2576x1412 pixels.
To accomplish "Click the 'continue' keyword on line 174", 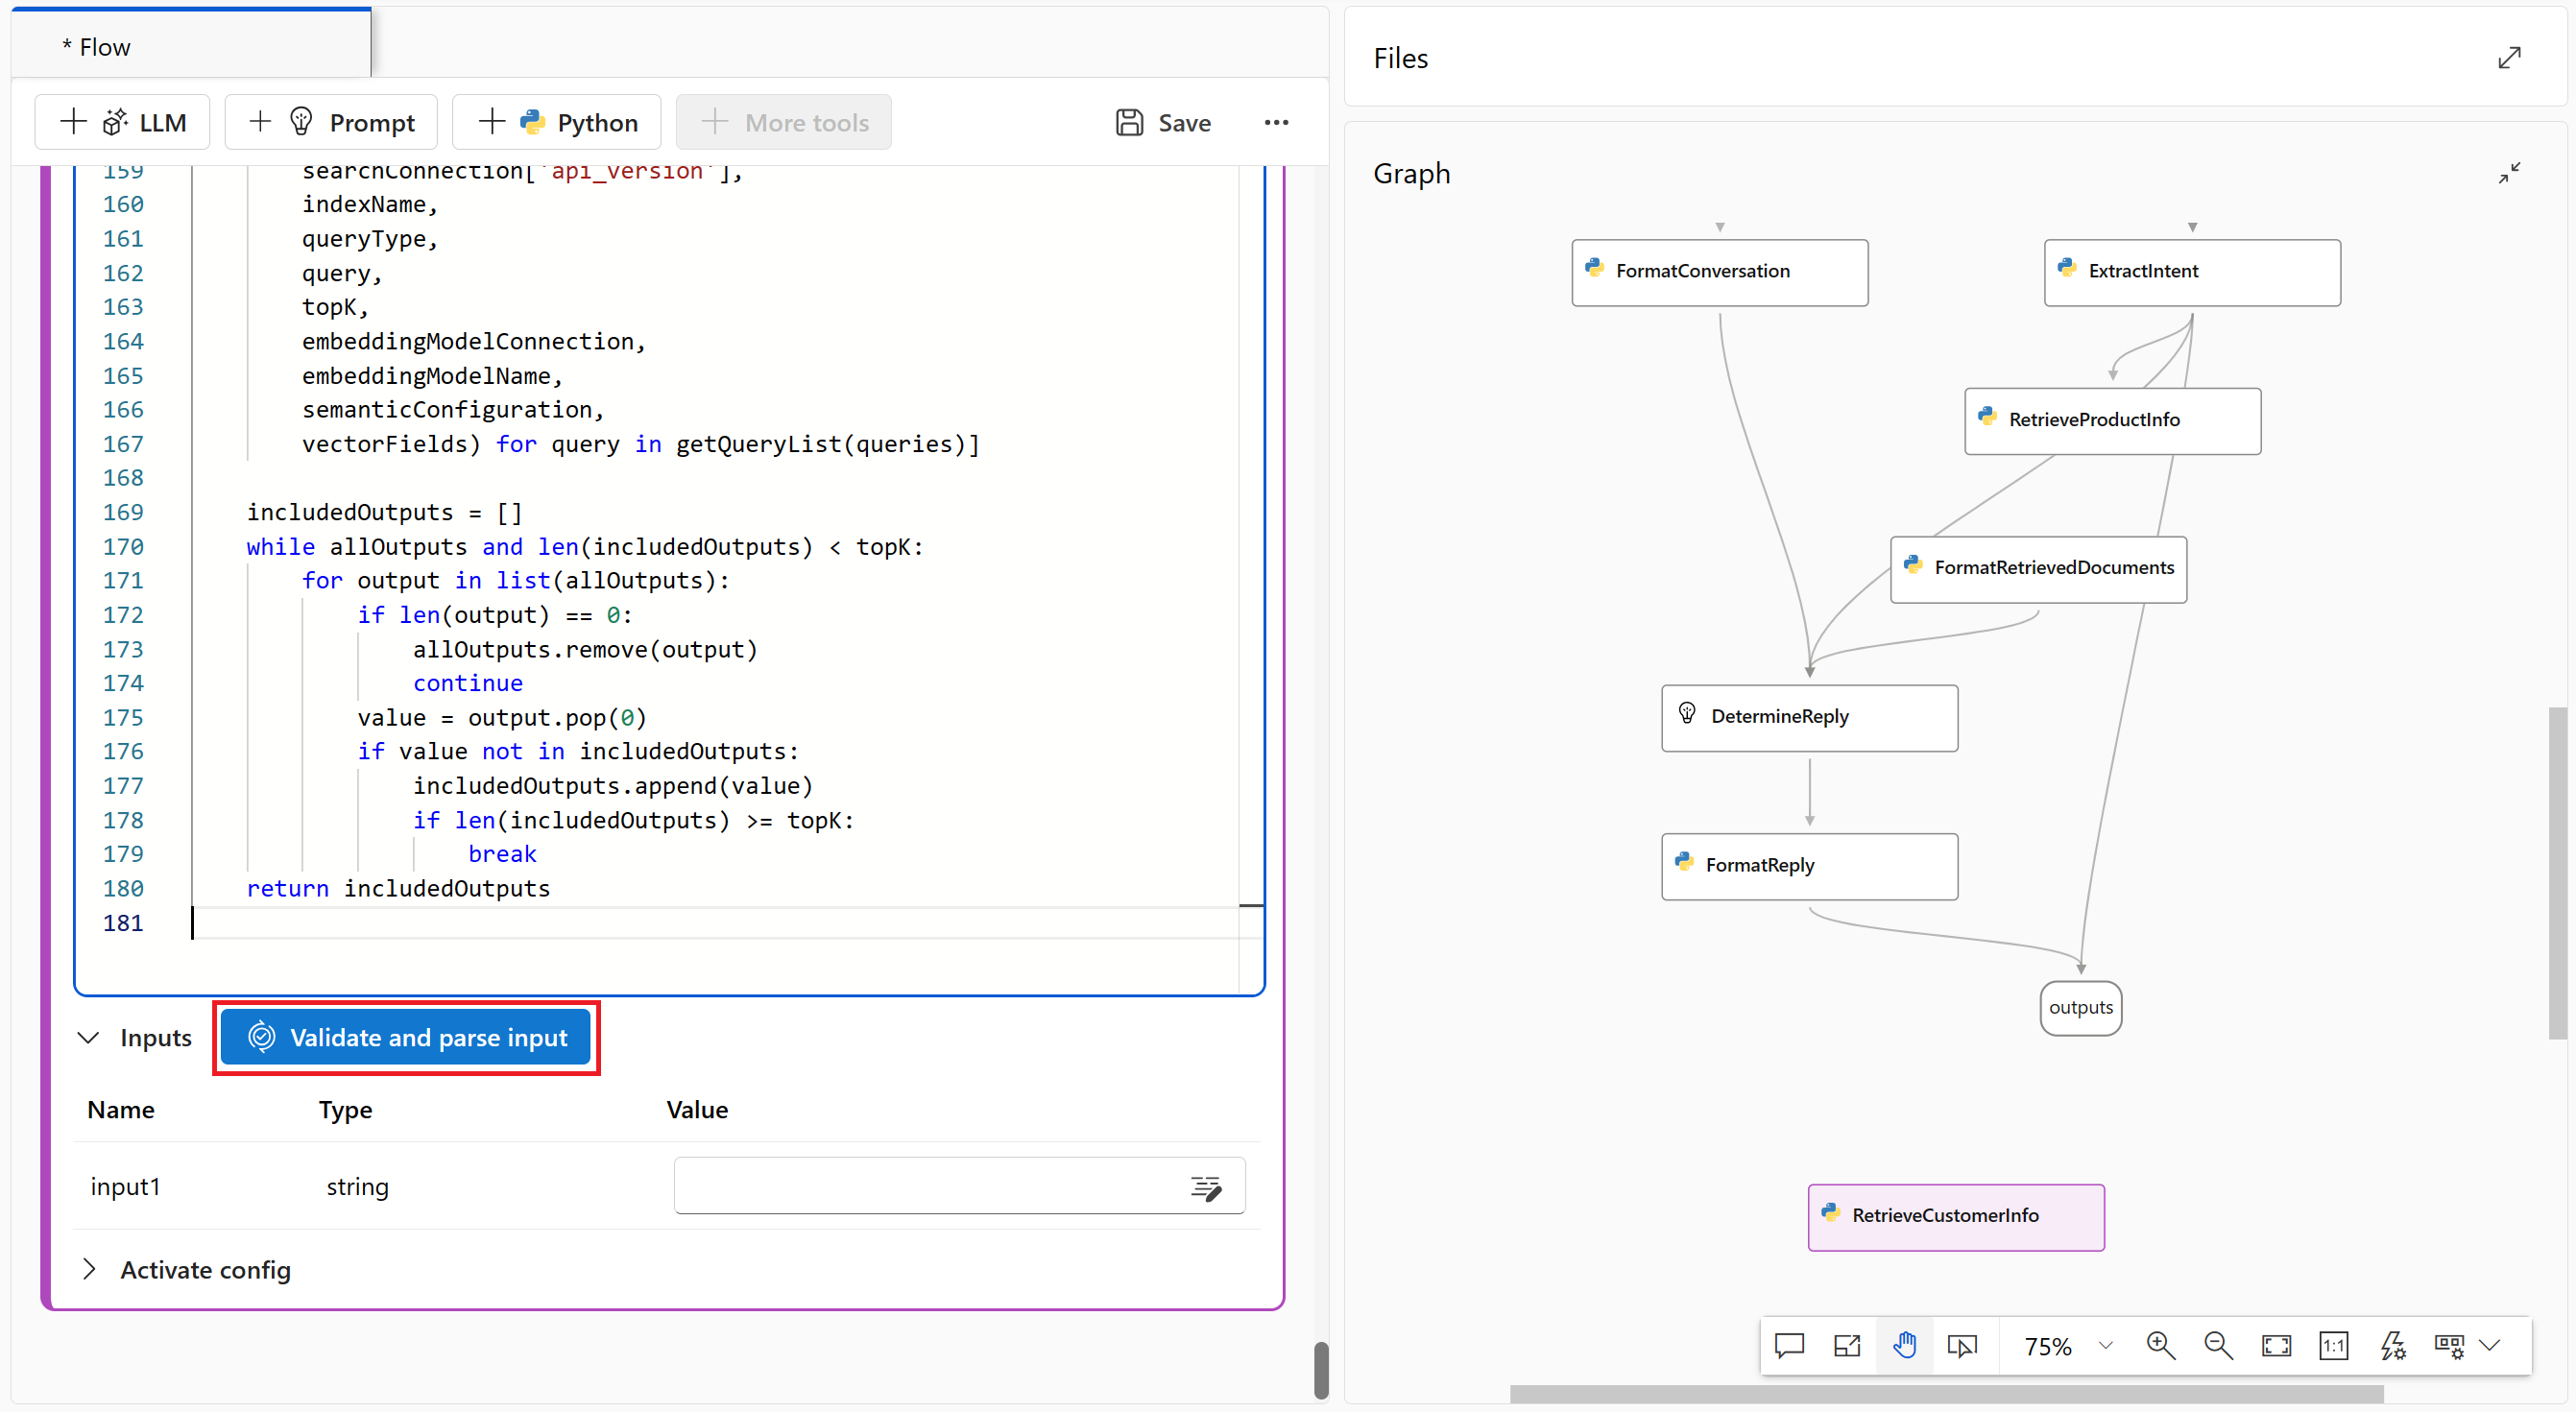I will tap(468, 684).
